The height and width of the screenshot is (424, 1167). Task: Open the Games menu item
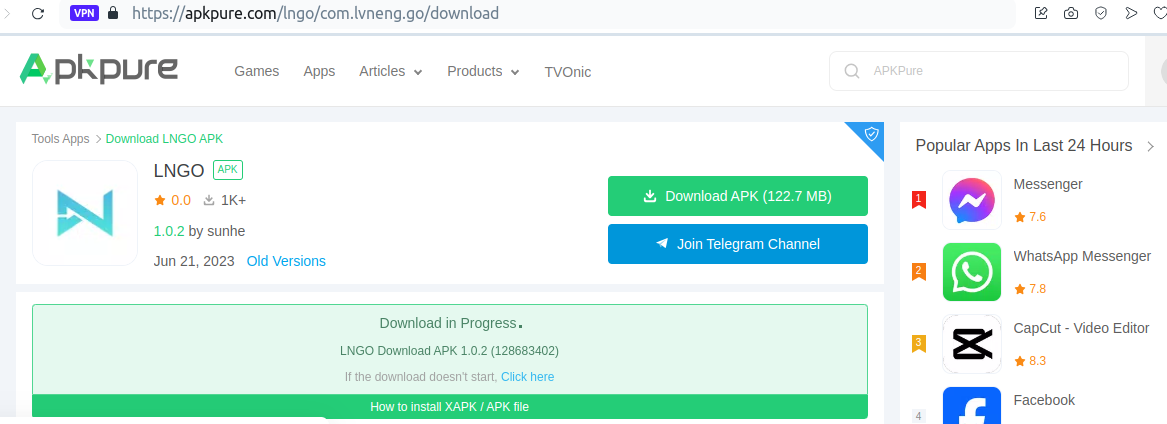click(x=256, y=72)
